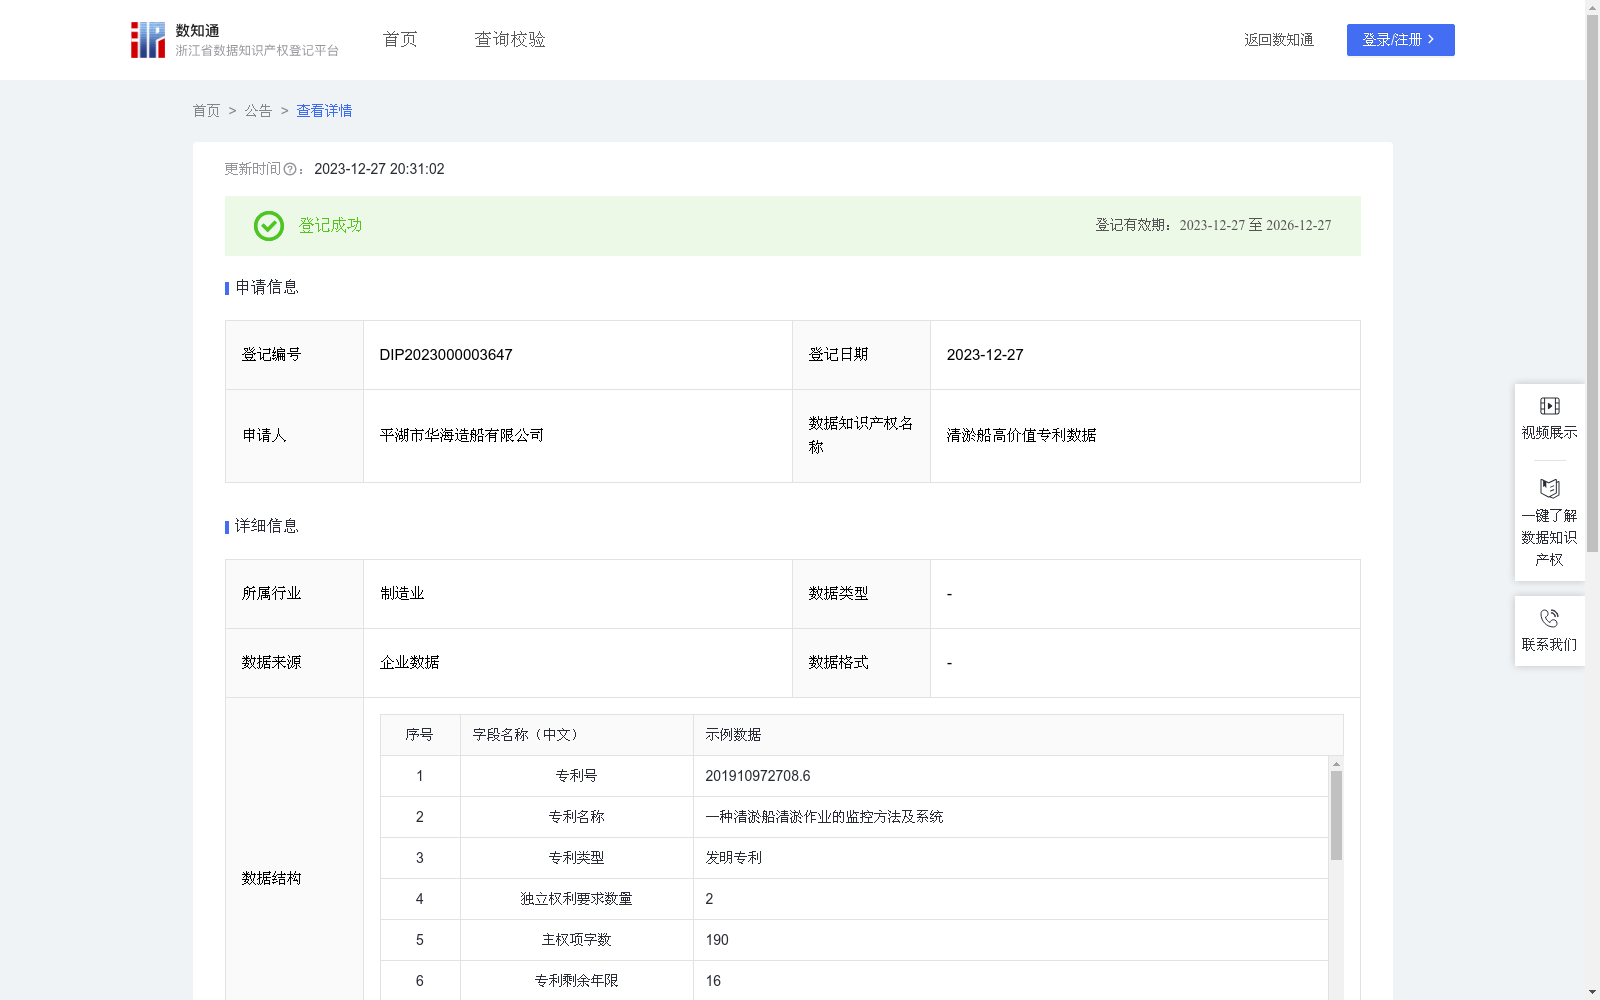Click the 申请信息 section heading
The width and height of the screenshot is (1600, 1000).
point(267,287)
